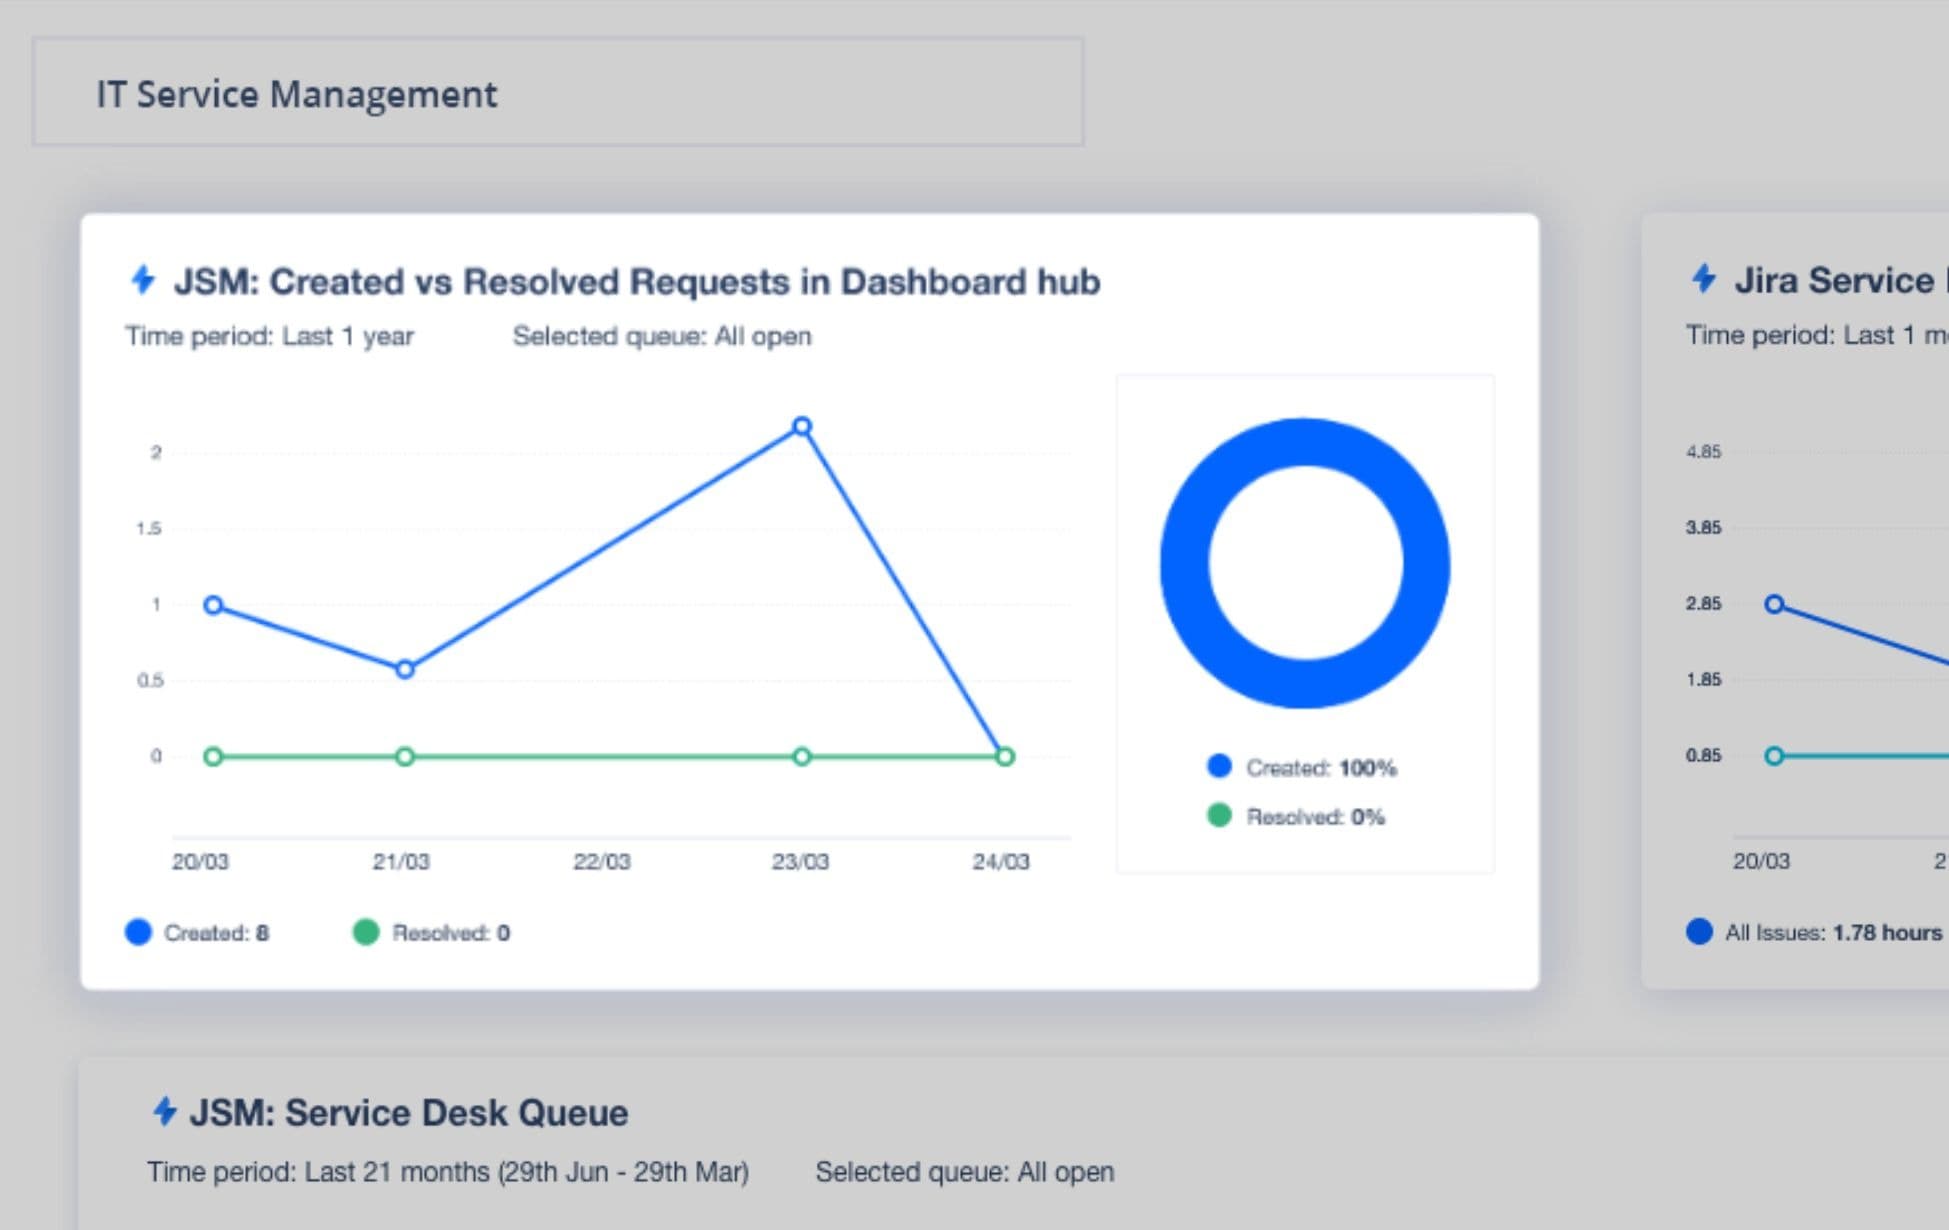Click the lightning icon beside Created vs Resolved title
The height and width of the screenshot is (1230, 1949).
(x=143, y=279)
